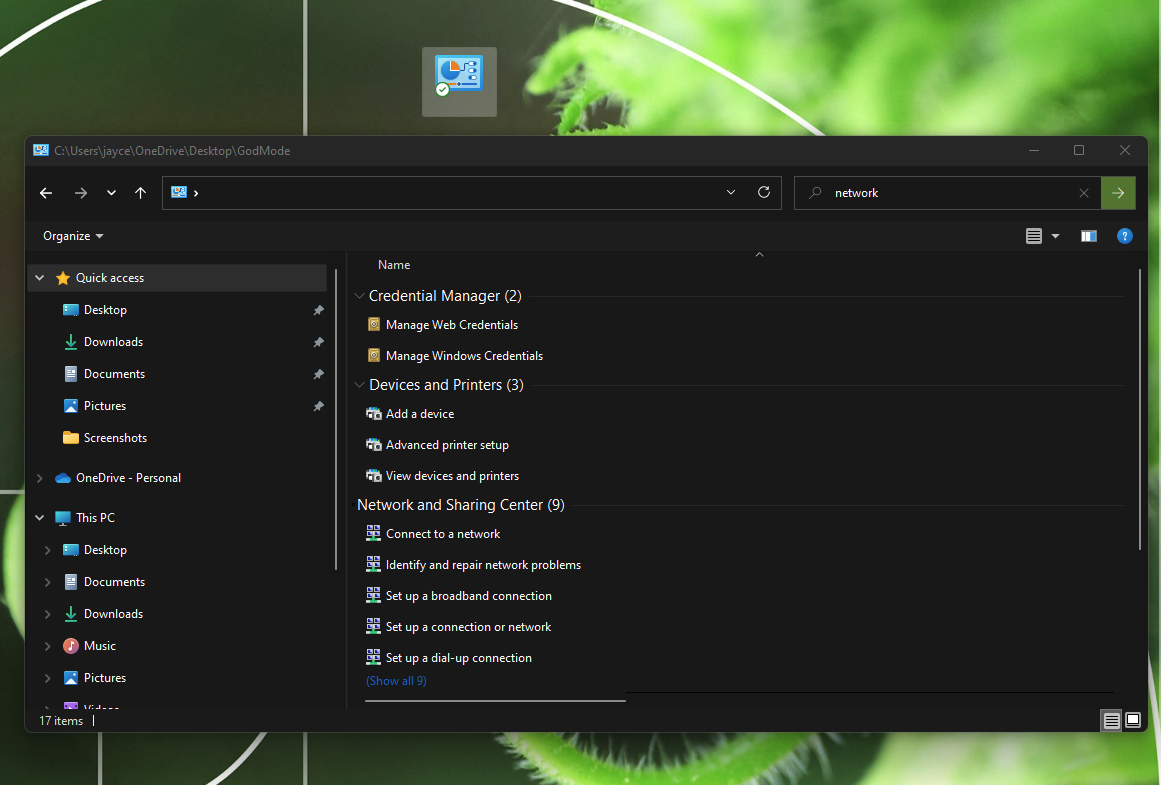Sort by the Name column header

[x=394, y=264]
